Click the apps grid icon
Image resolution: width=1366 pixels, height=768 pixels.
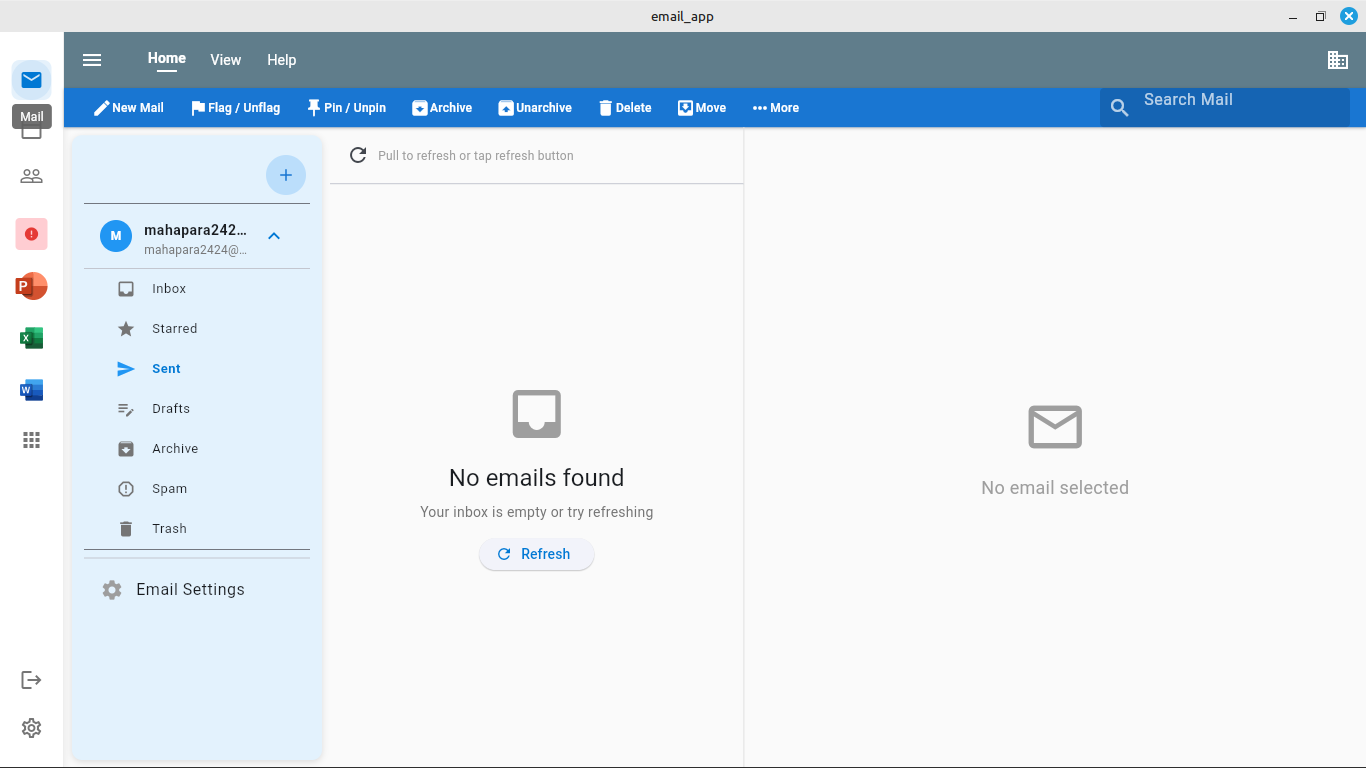(x=31, y=440)
